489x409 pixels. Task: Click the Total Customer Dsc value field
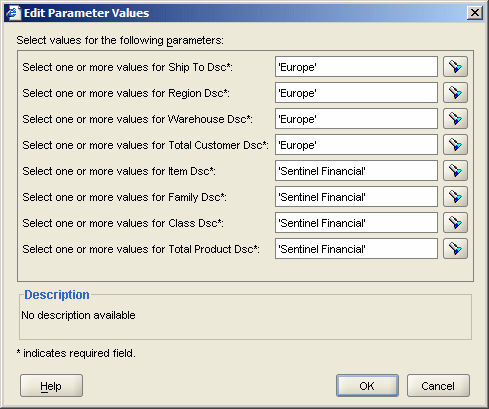point(356,145)
